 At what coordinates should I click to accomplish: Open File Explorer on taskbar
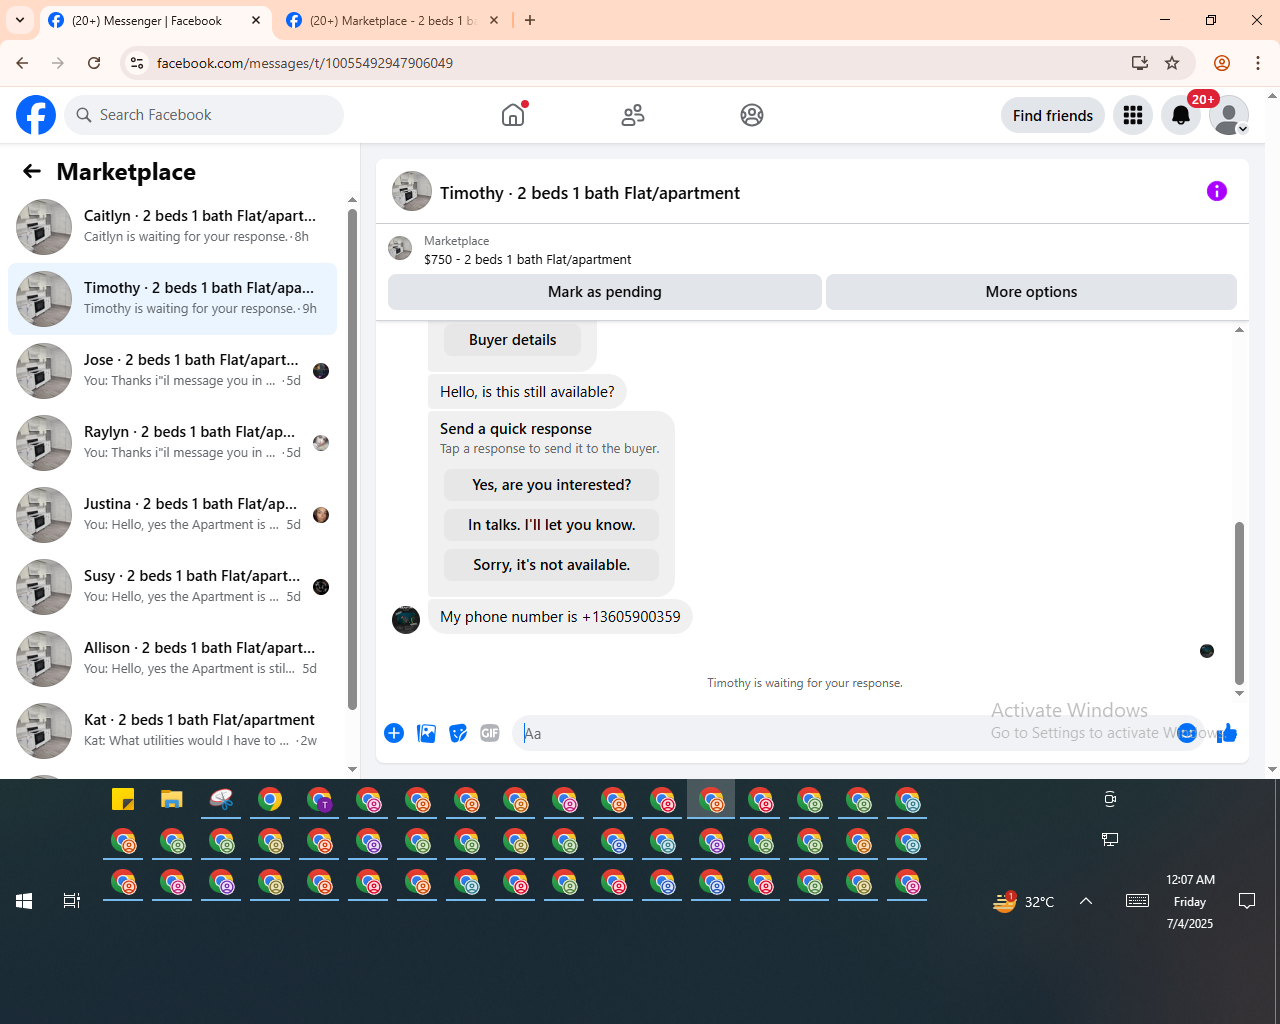(172, 799)
